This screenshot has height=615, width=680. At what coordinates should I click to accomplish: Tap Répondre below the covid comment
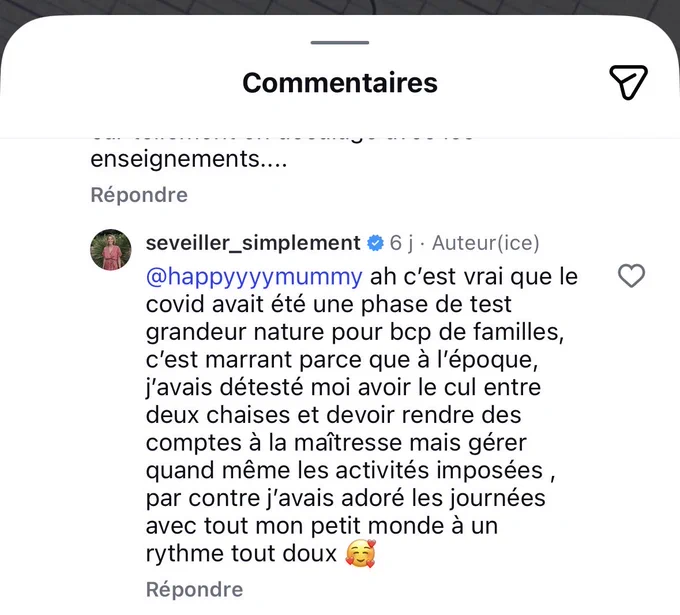[x=194, y=589]
